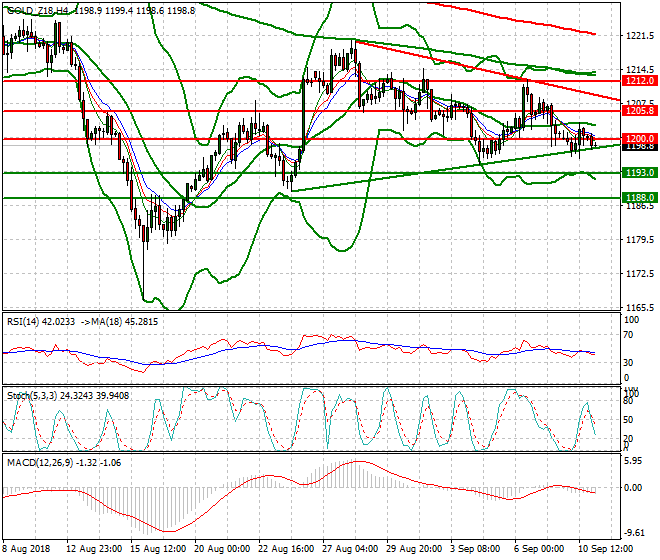Click the MACD scale value -9.61
Screen dimensions: 660x560
(x=633, y=533)
